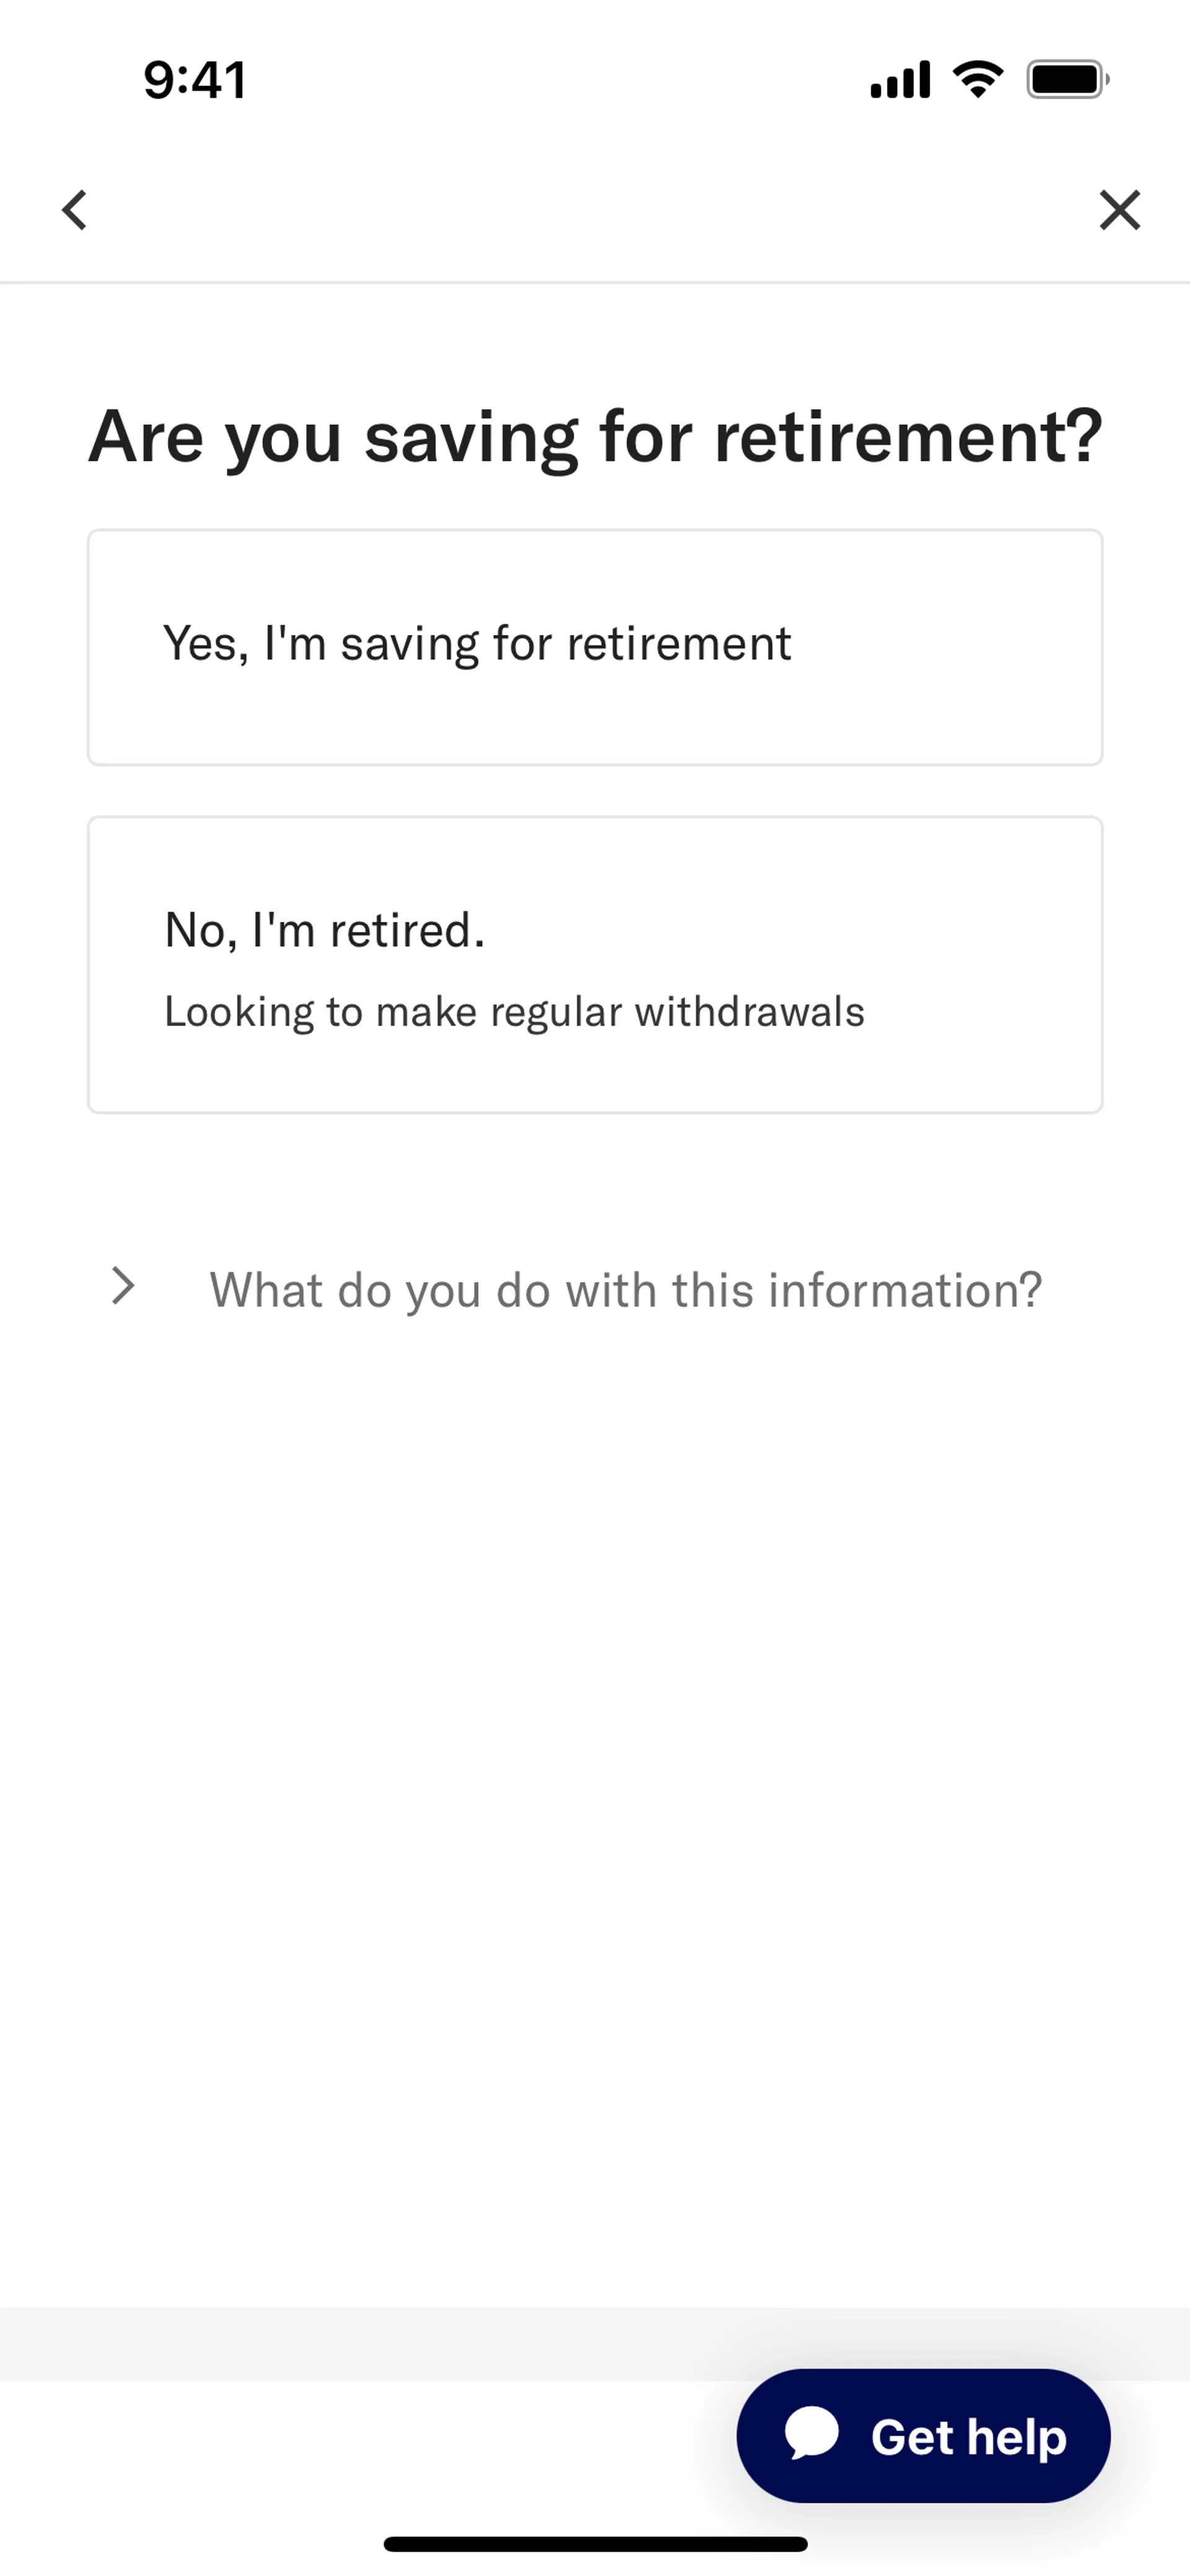Click the chat bubble icon in Get help

pos(812,2434)
